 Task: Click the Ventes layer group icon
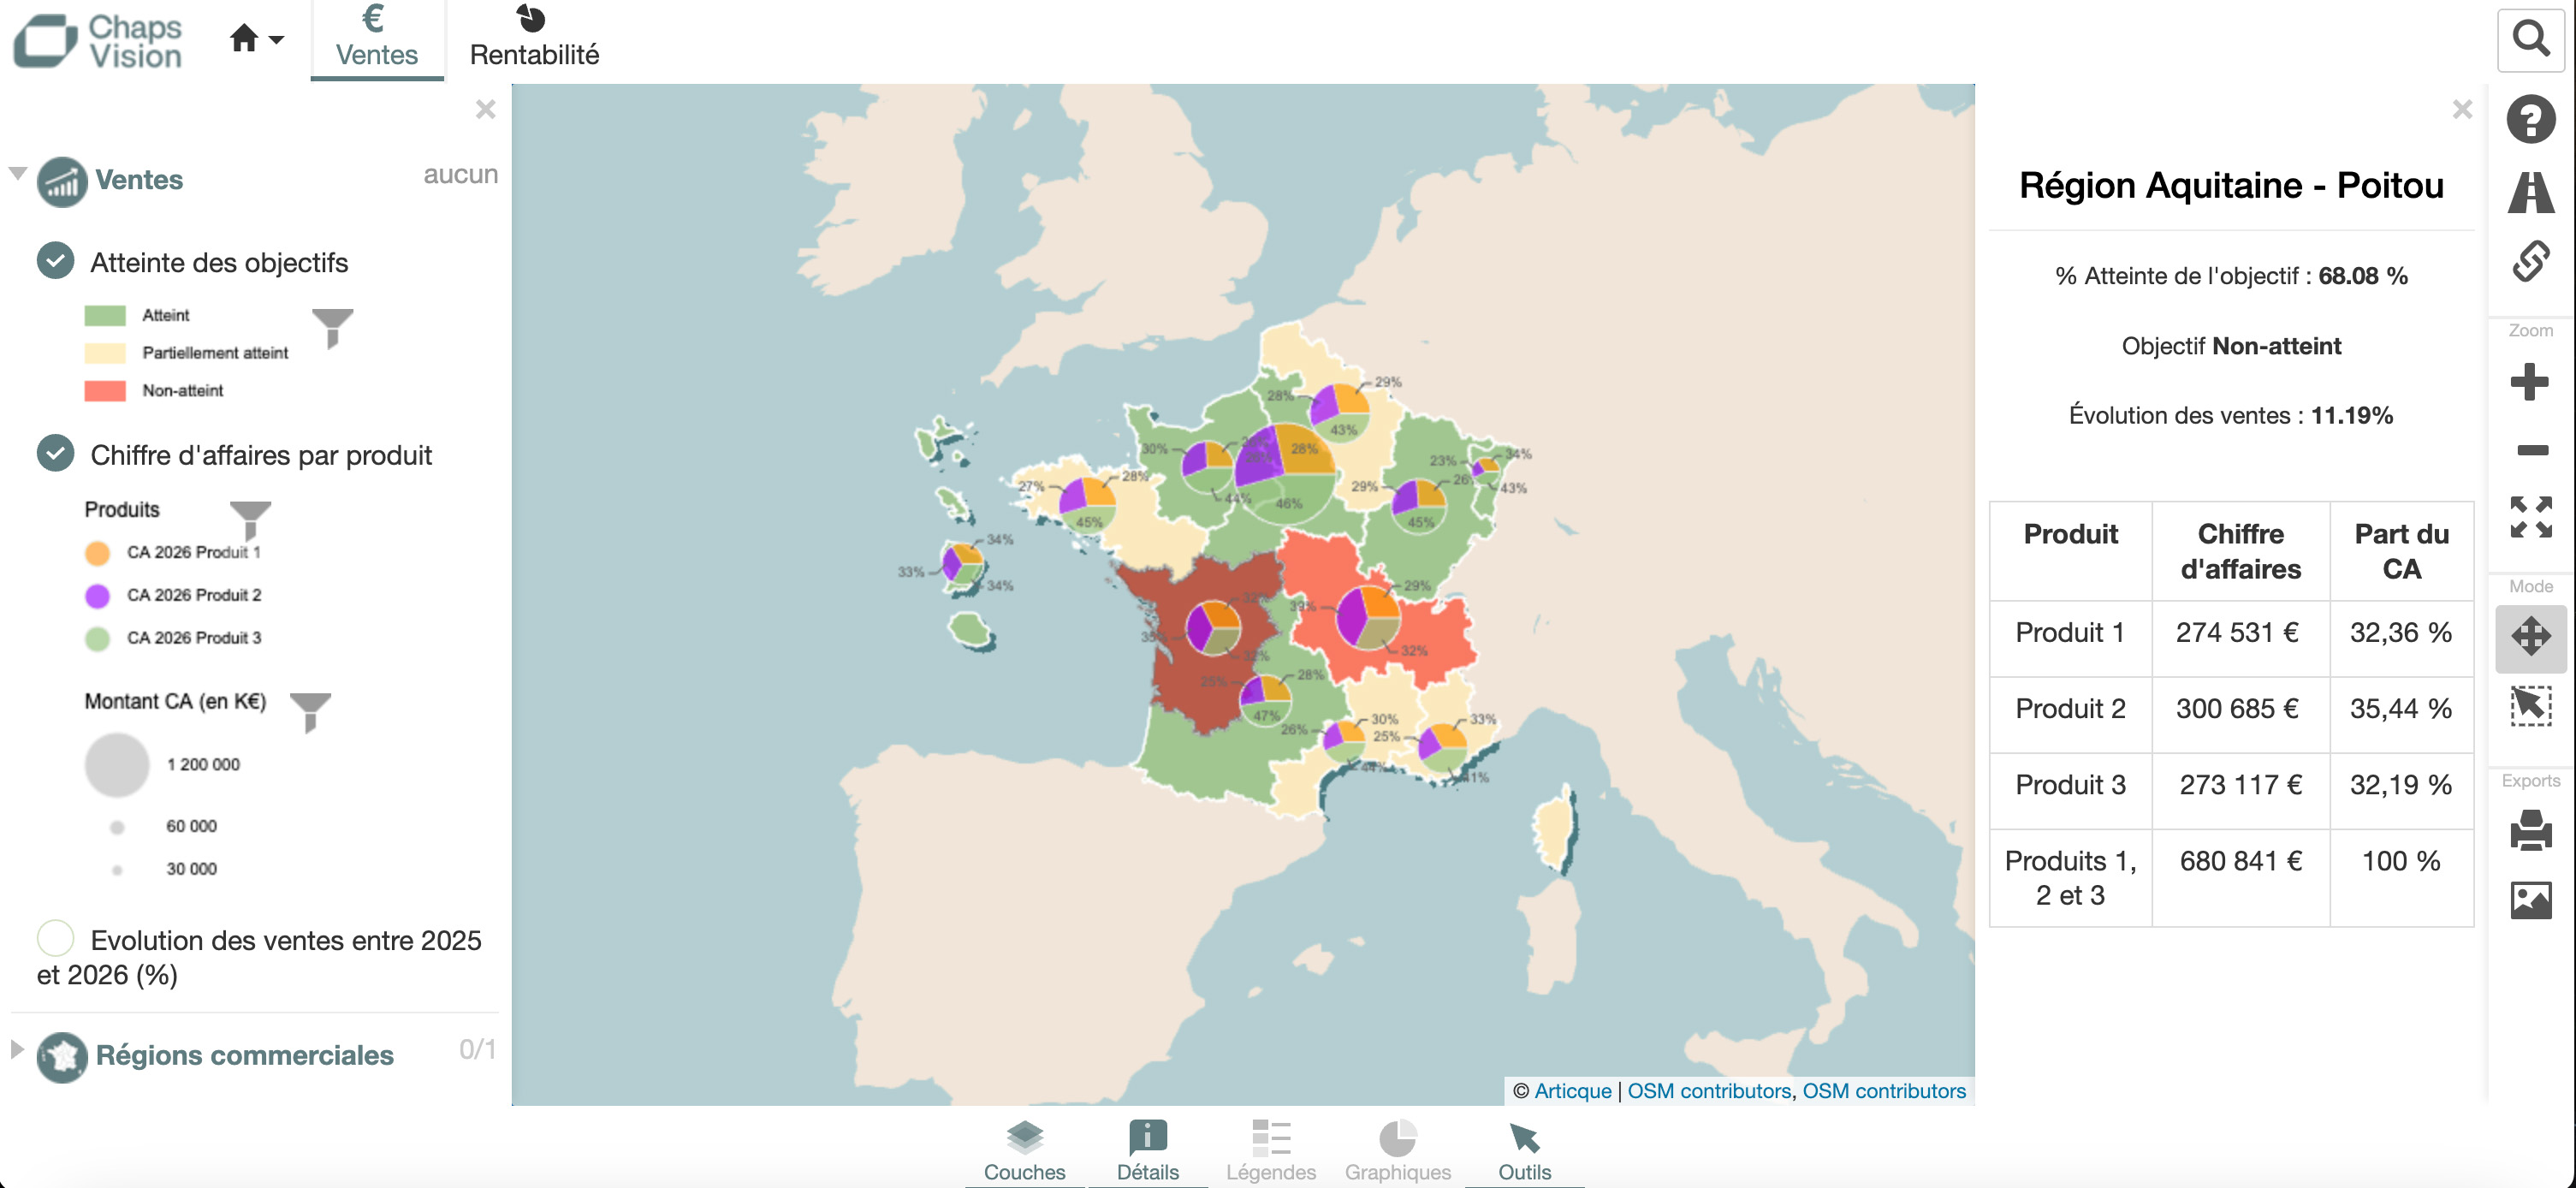click(62, 181)
